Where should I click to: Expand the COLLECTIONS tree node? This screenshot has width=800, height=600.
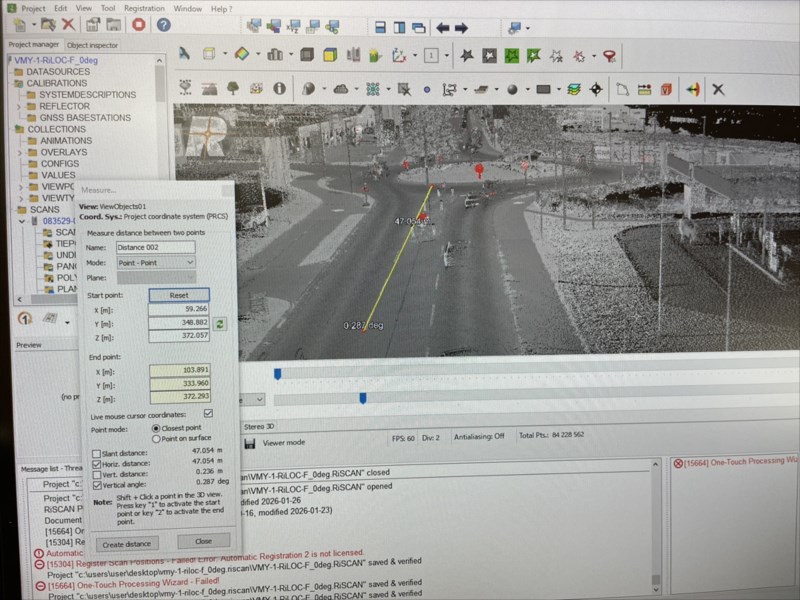(8, 129)
